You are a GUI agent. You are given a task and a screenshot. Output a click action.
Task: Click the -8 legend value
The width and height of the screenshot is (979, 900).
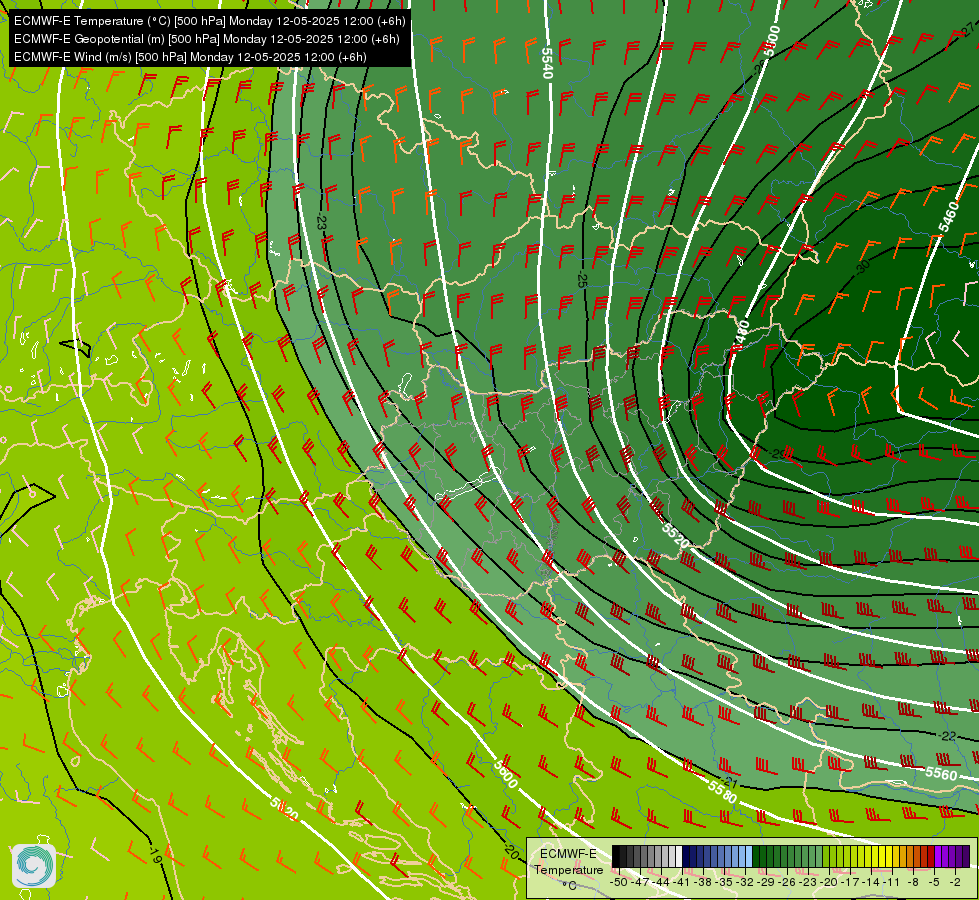[913, 882]
